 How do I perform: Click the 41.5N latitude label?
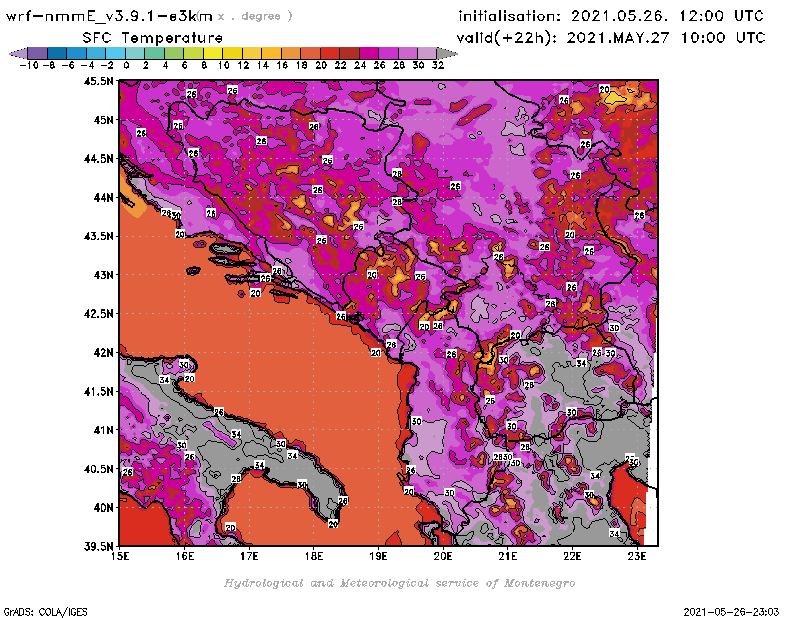pyautogui.click(x=98, y=391)
